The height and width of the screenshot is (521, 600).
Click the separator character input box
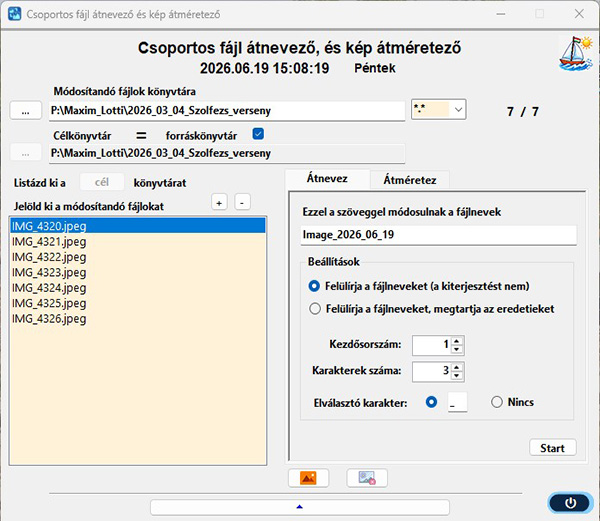(457, 402)
